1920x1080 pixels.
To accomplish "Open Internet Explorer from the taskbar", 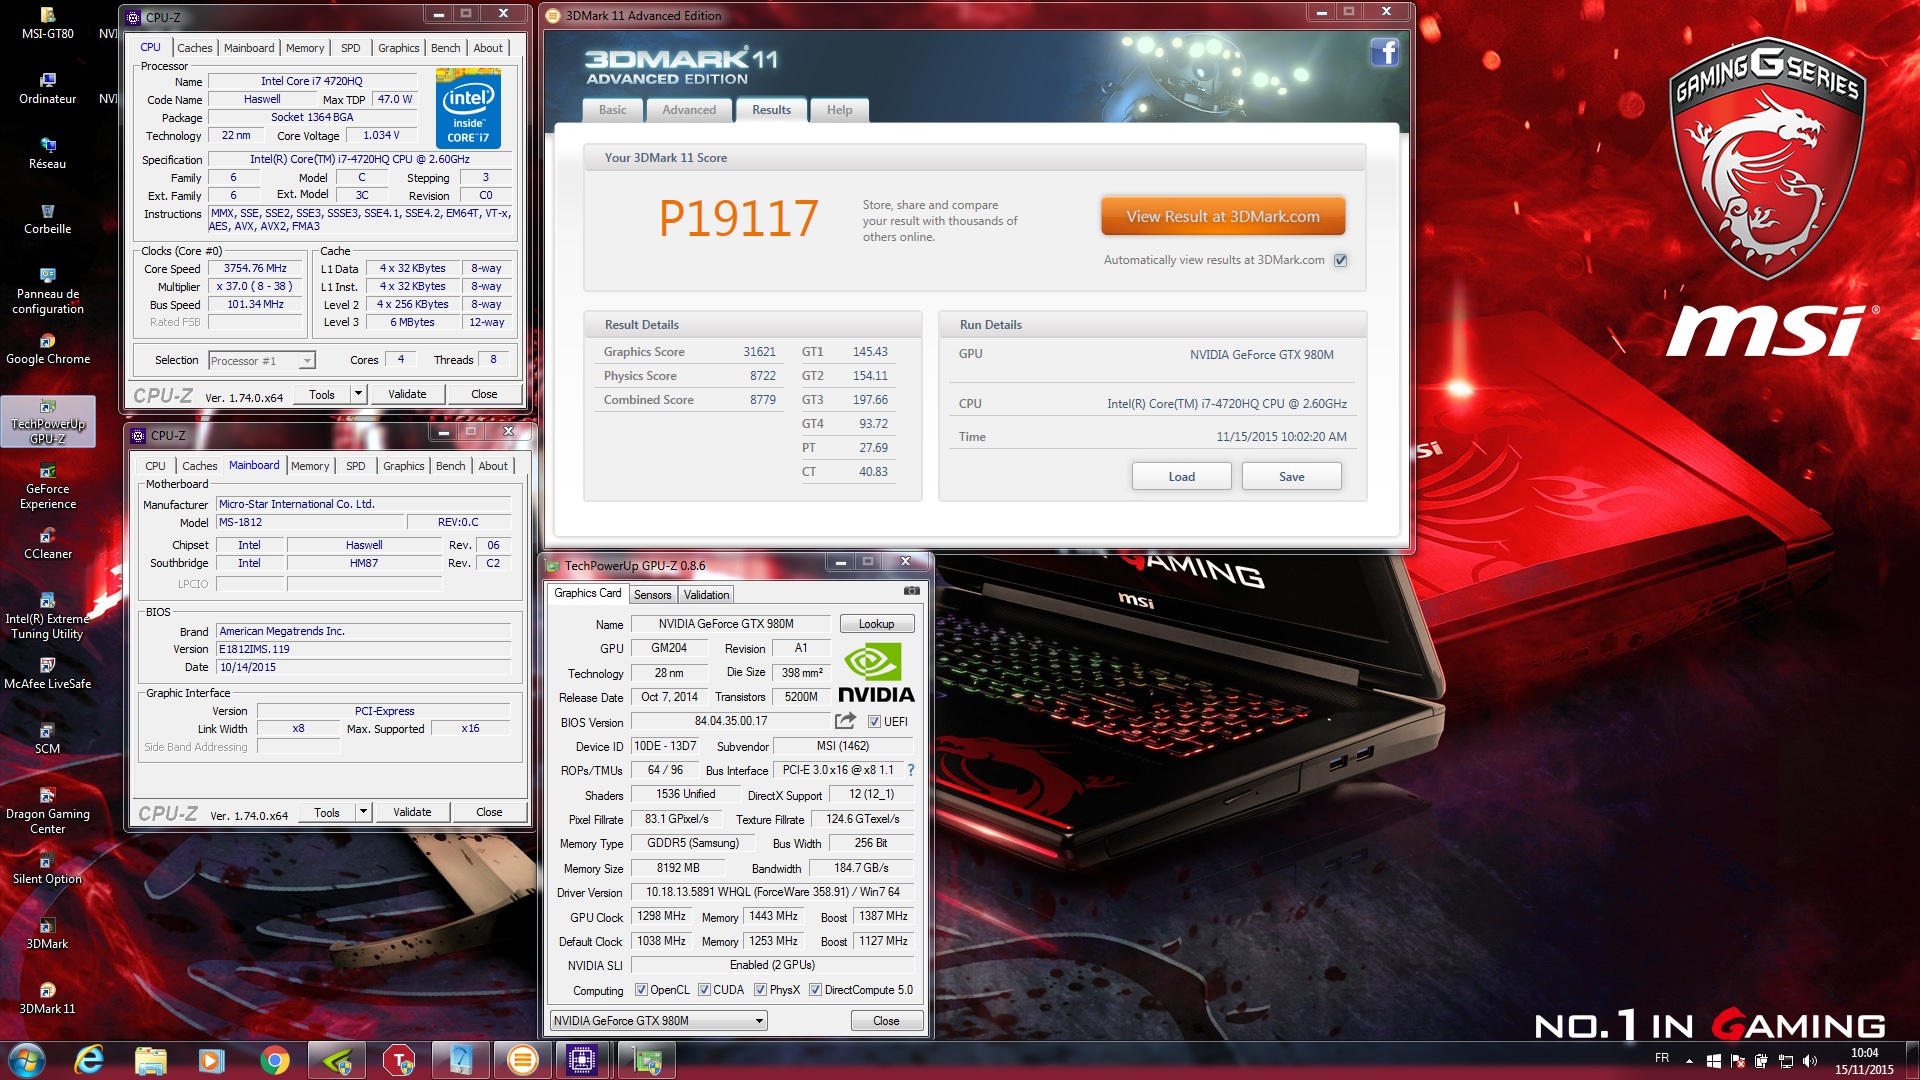I will [89, 1060].
